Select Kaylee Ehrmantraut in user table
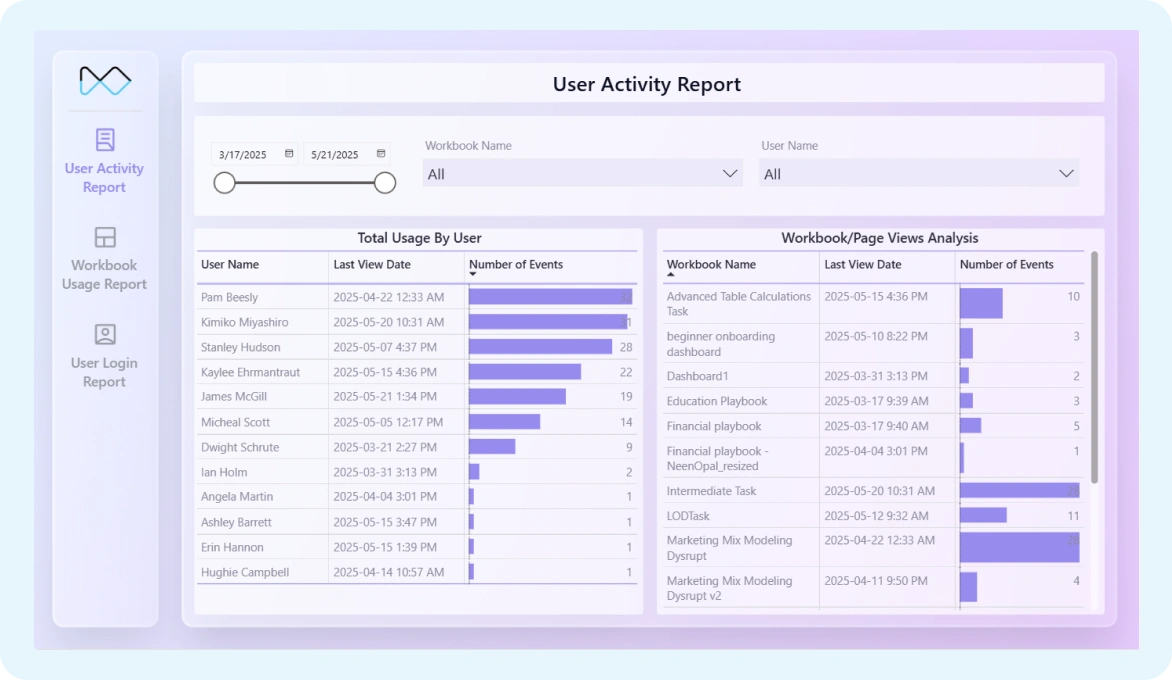The image size is (1172, 680). click(250, 372)
